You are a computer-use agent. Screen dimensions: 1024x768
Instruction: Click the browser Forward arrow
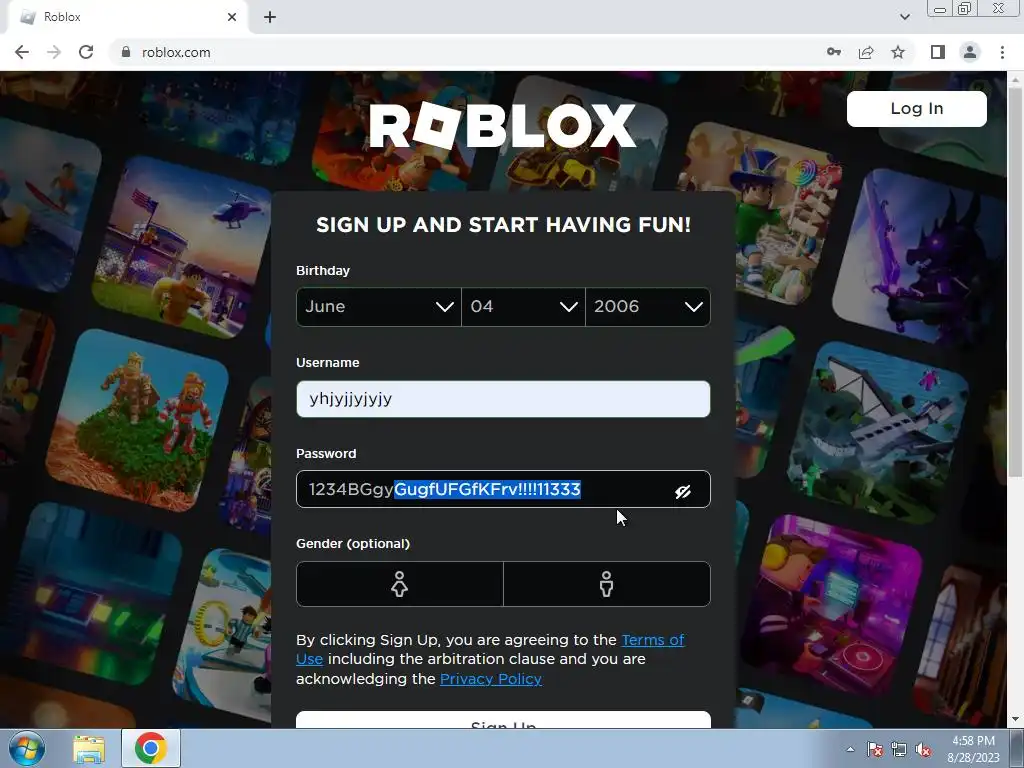tap(54, 52)
